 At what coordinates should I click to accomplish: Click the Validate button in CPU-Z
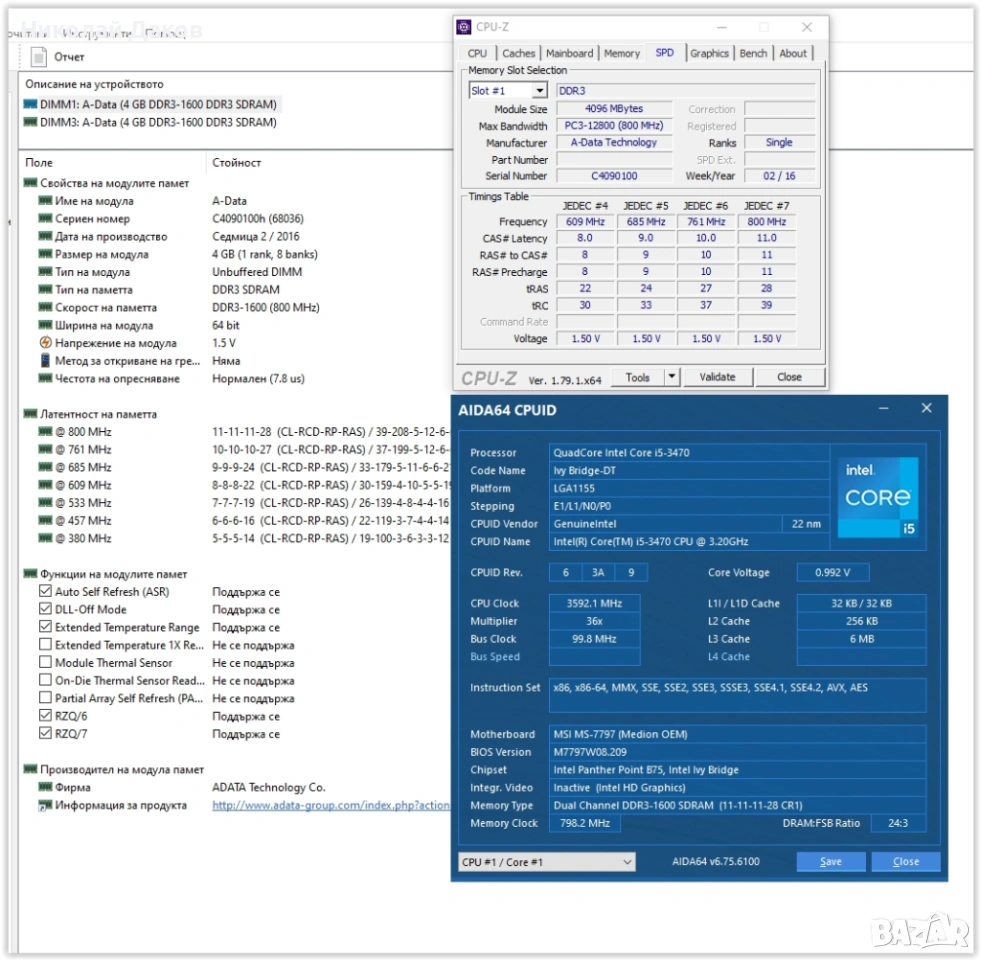click(x=717, y=377)
